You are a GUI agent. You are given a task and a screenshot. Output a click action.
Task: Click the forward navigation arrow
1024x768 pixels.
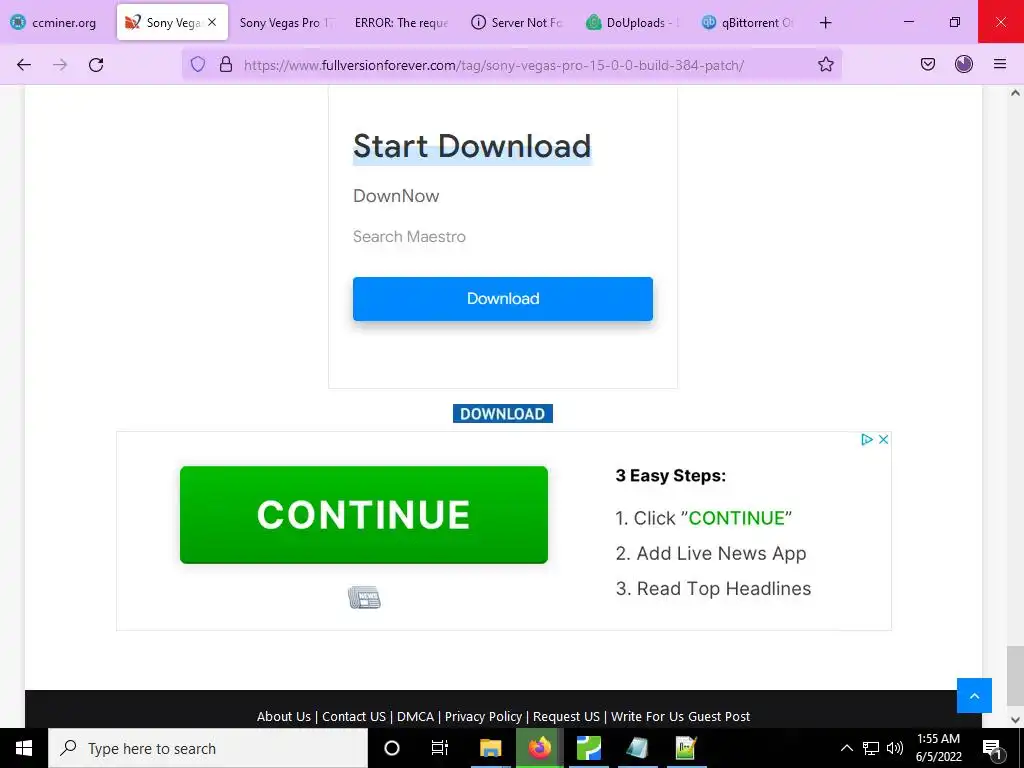[x=60, y=64]
